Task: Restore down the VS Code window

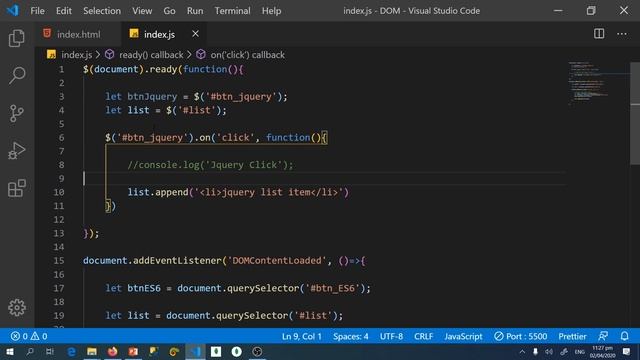Action: 591,11
